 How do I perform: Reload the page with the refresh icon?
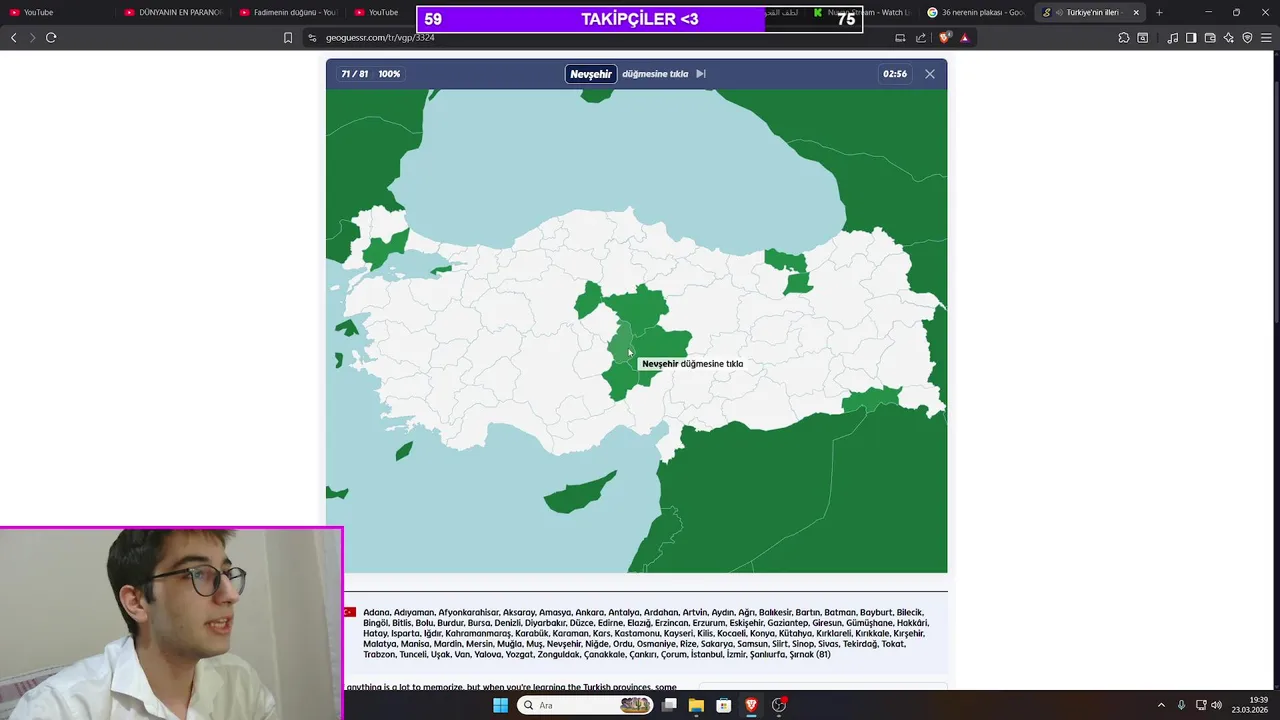(51, 38)
